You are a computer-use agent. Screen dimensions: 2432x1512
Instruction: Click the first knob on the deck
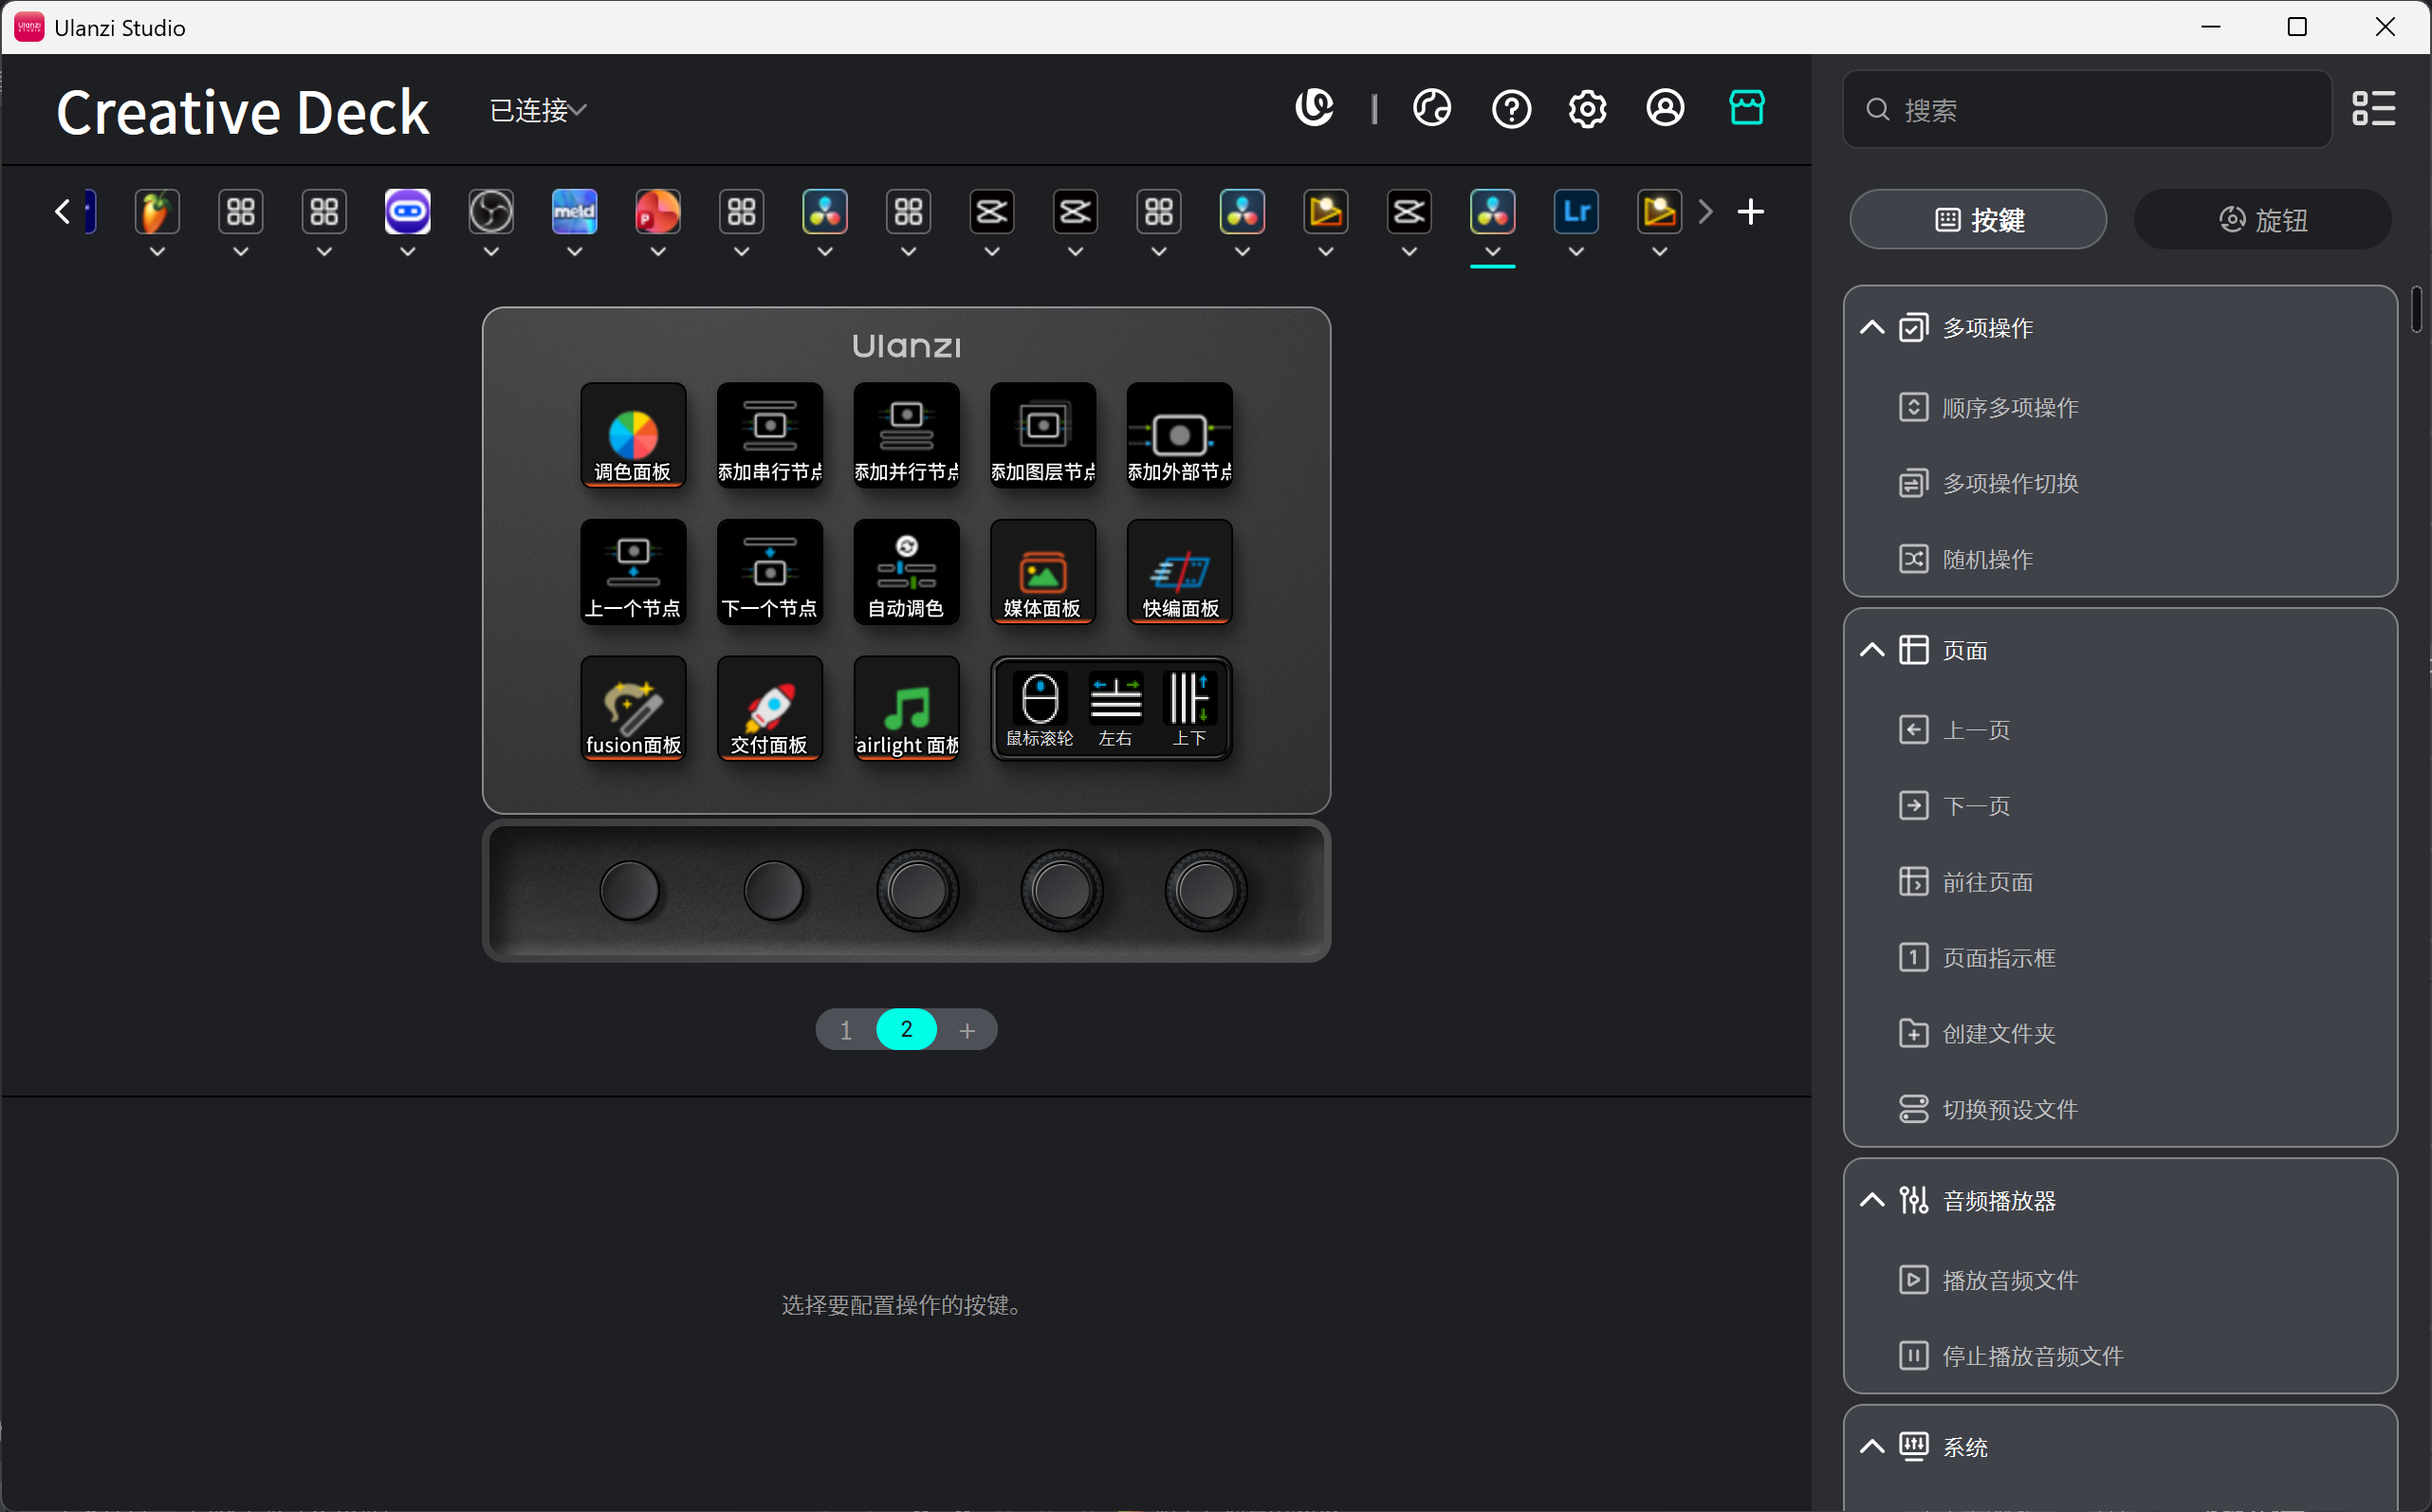[x=630, y=890]
